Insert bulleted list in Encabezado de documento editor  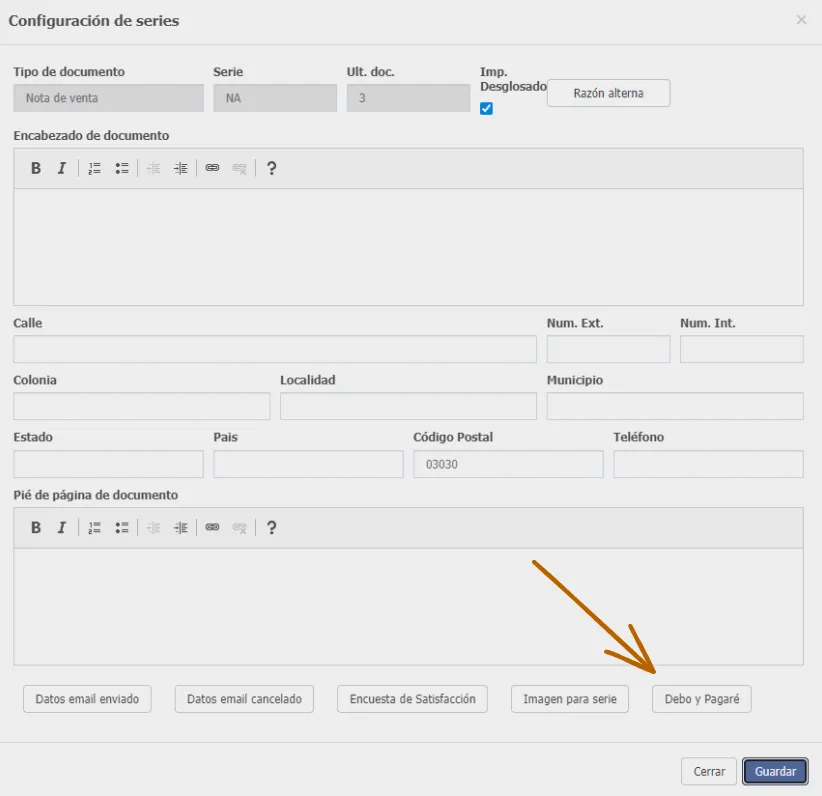122,168
